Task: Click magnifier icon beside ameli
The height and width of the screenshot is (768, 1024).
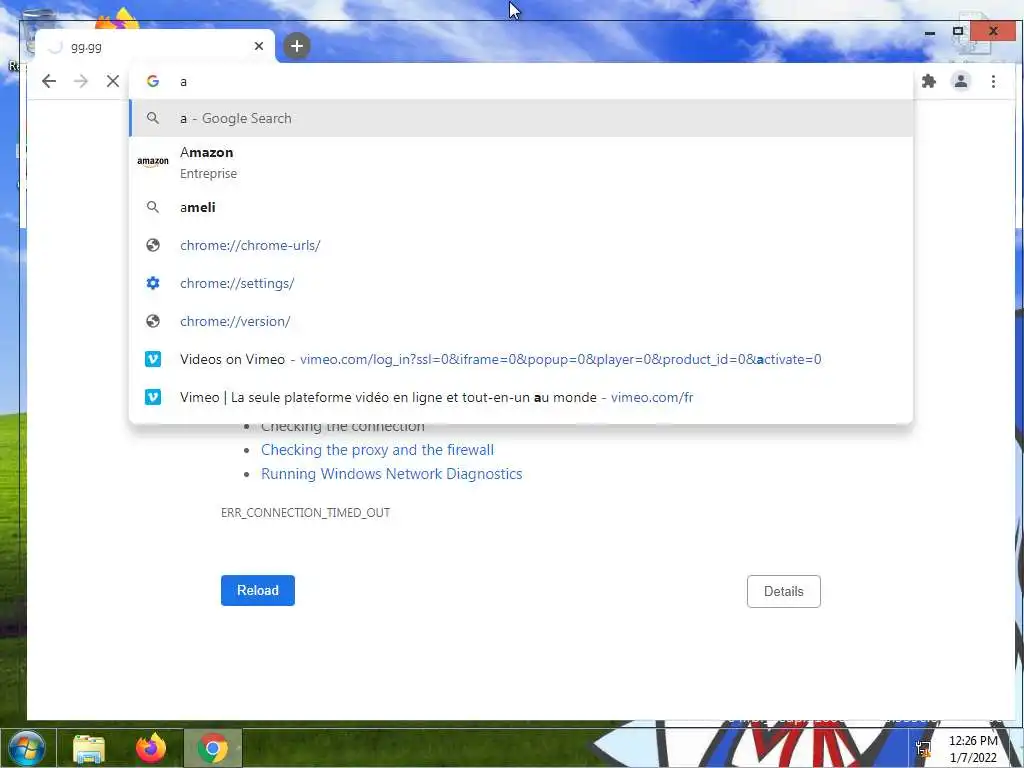Action: 153,207
